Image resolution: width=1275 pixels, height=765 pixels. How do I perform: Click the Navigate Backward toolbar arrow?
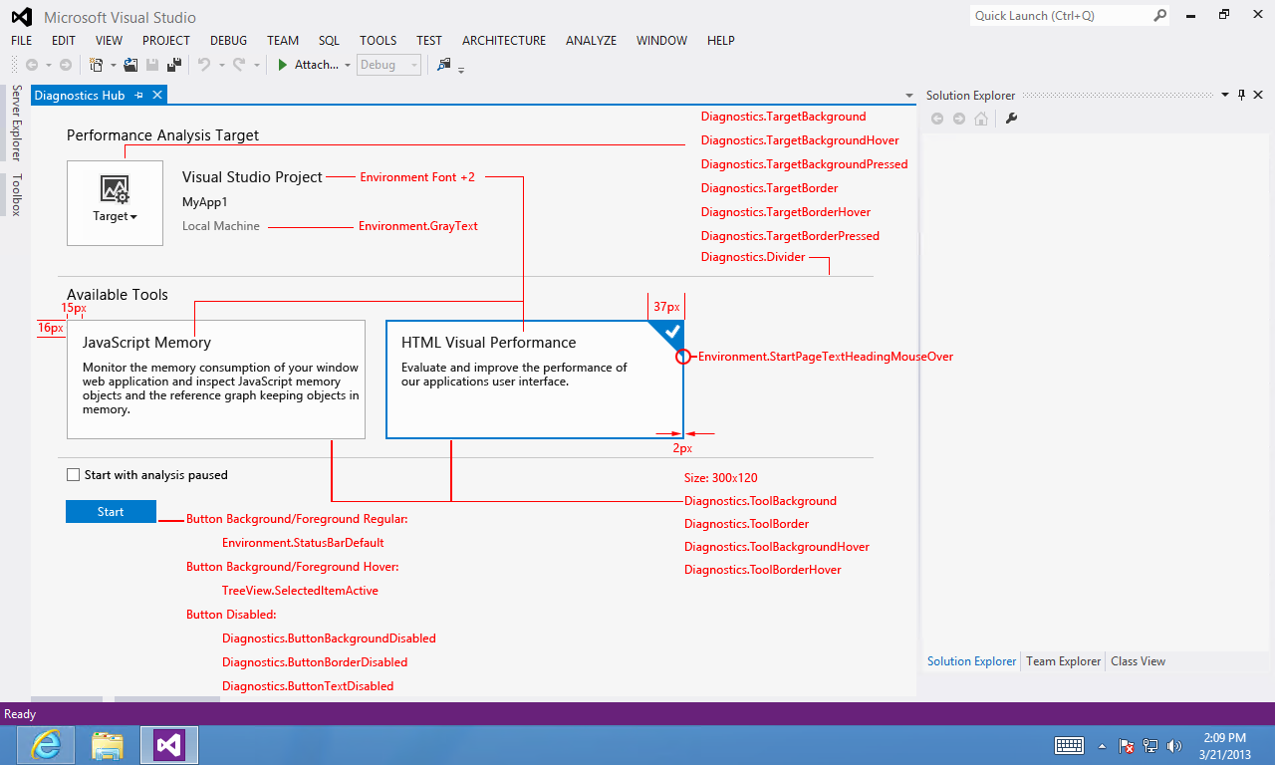tap(32, 65)
